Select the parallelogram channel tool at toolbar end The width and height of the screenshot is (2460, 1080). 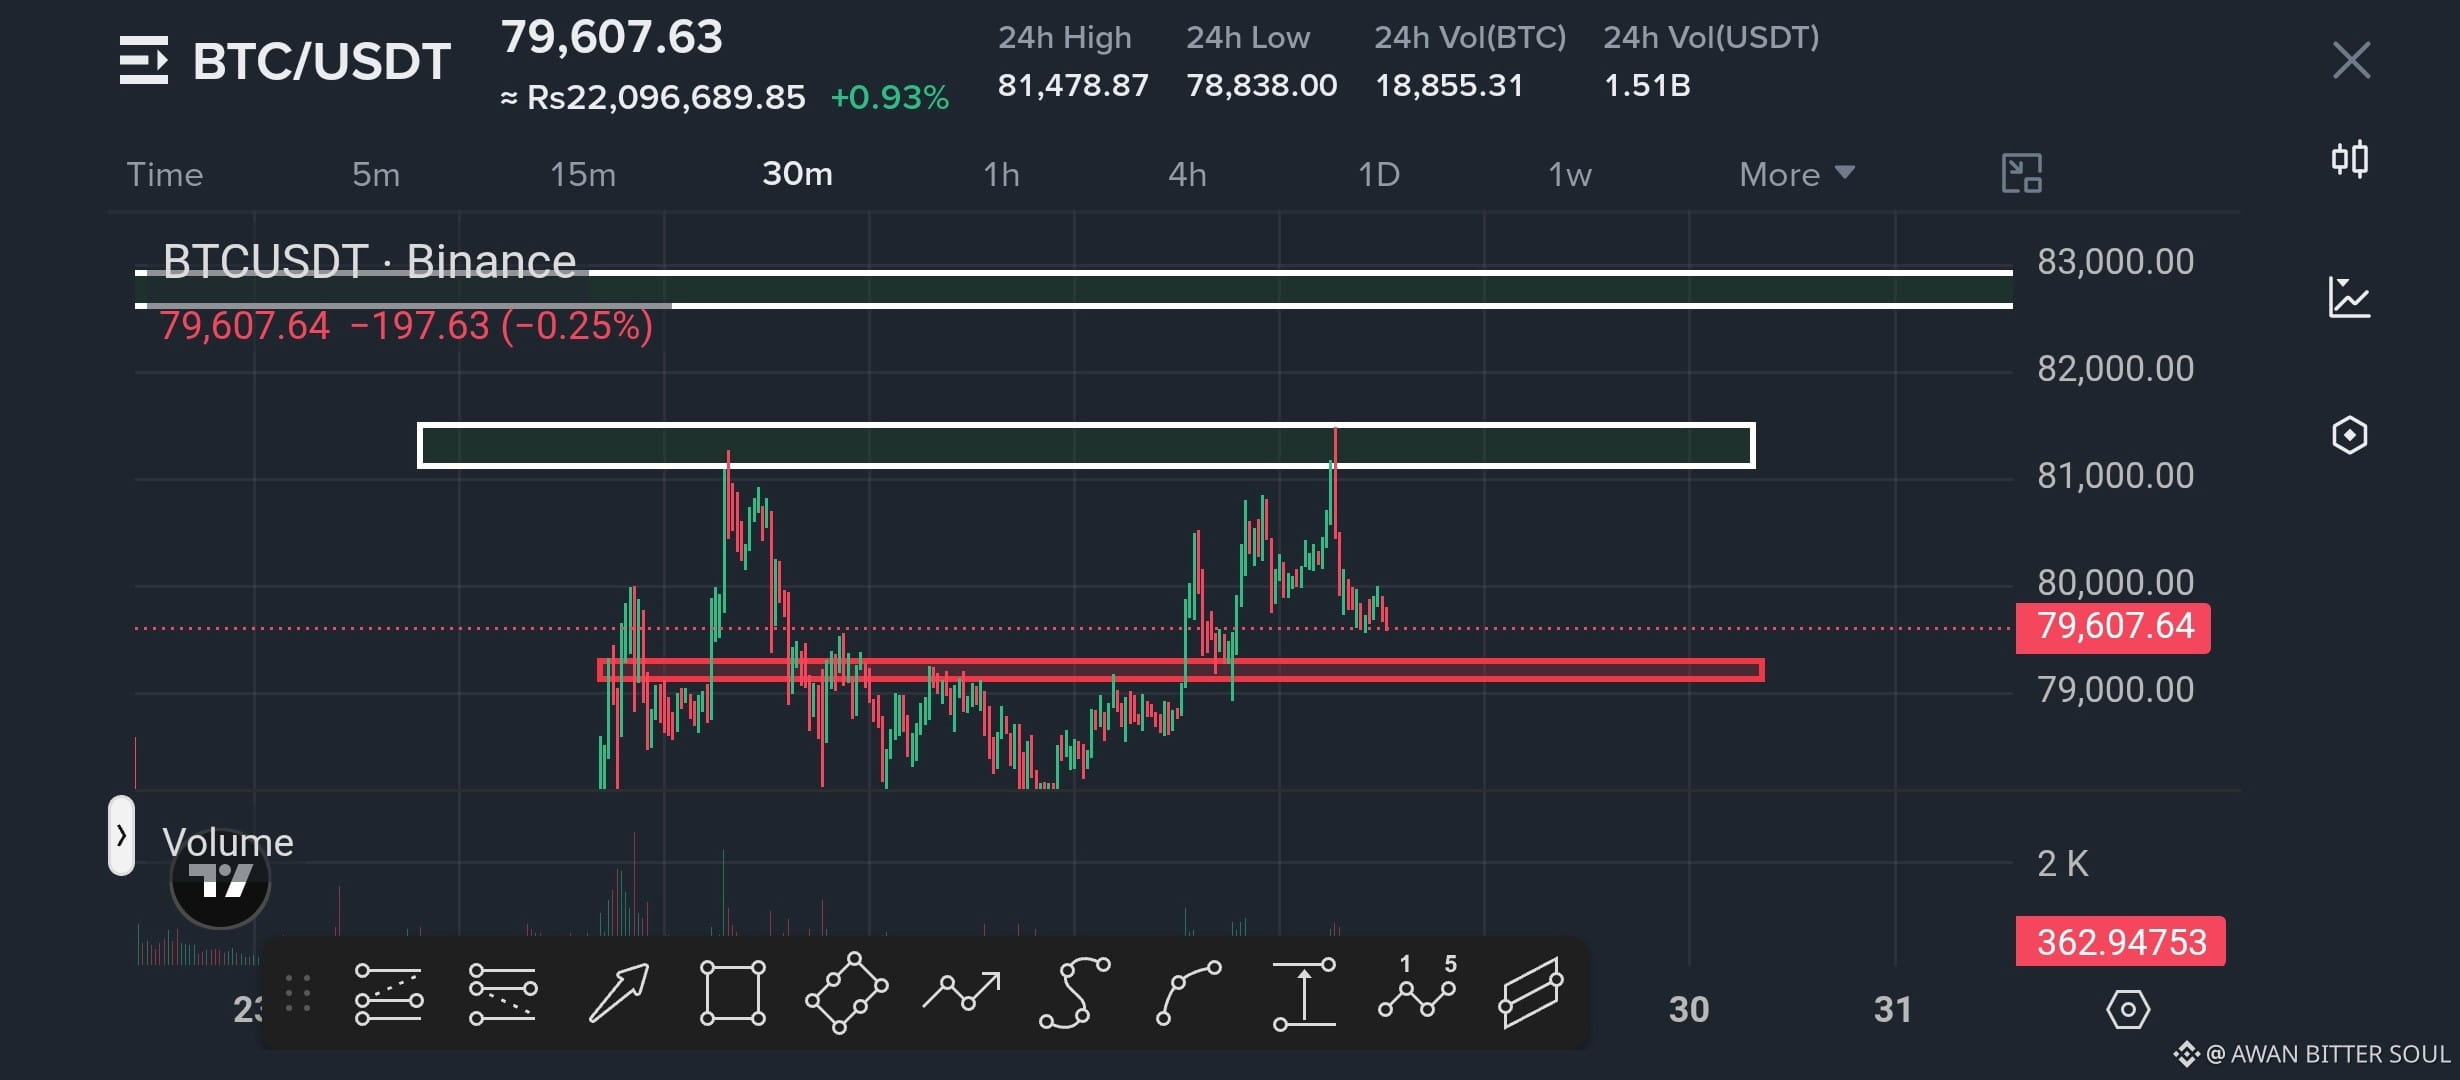coord(1531,993)
